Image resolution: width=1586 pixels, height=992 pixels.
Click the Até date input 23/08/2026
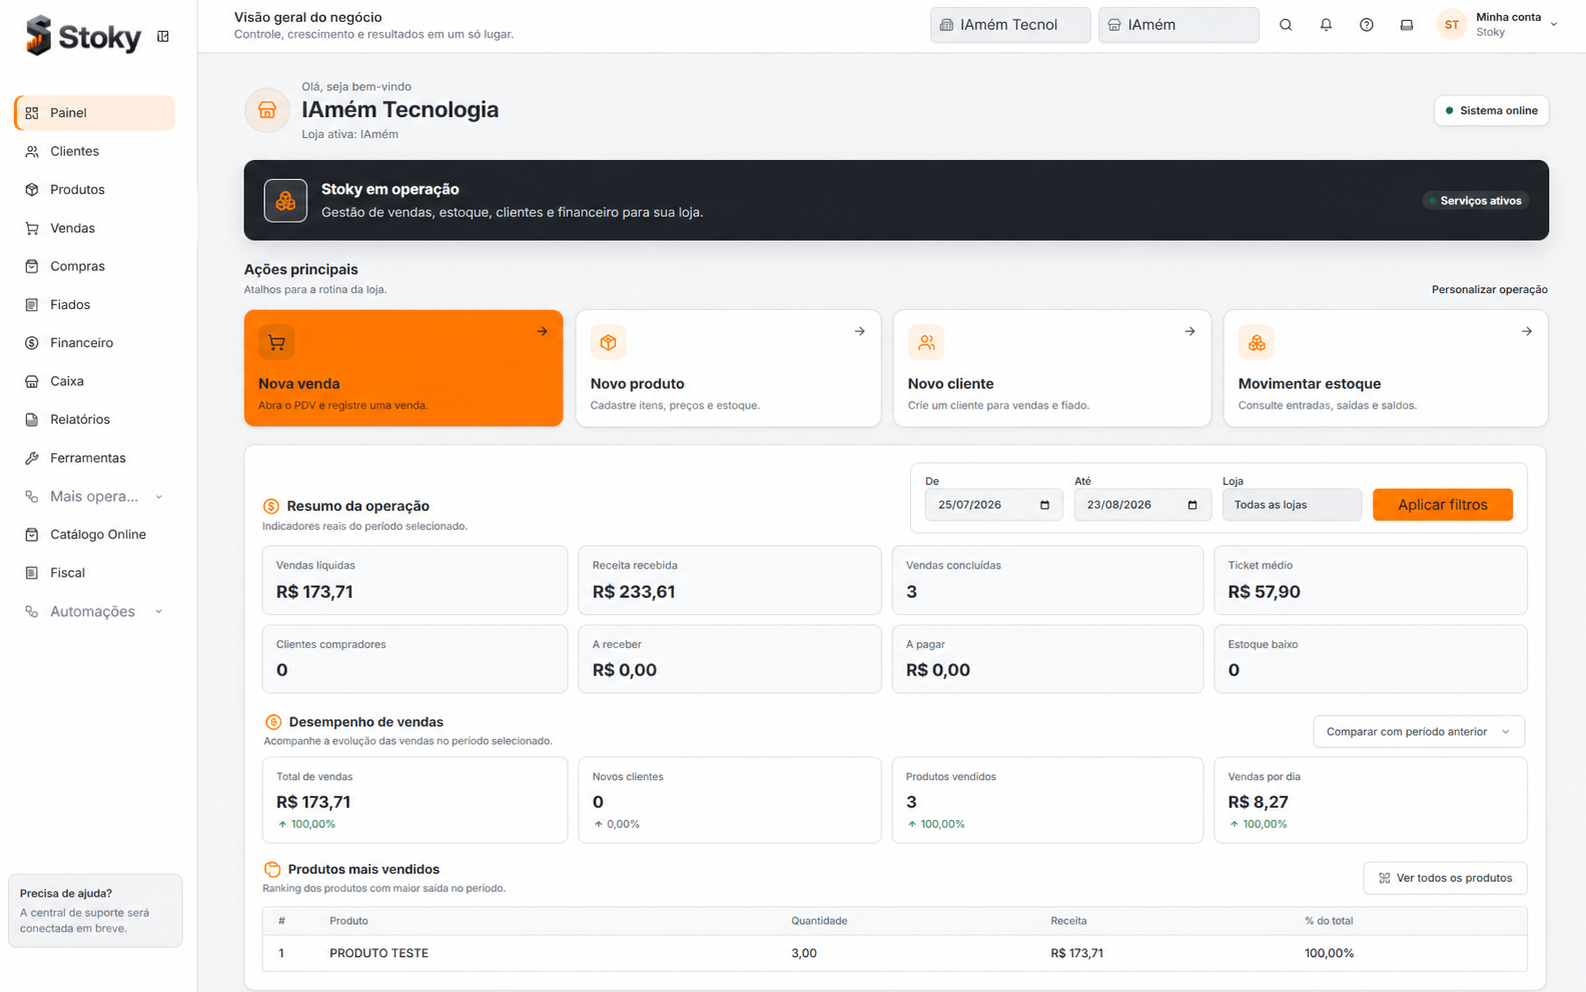click(x=1141, y=505)
